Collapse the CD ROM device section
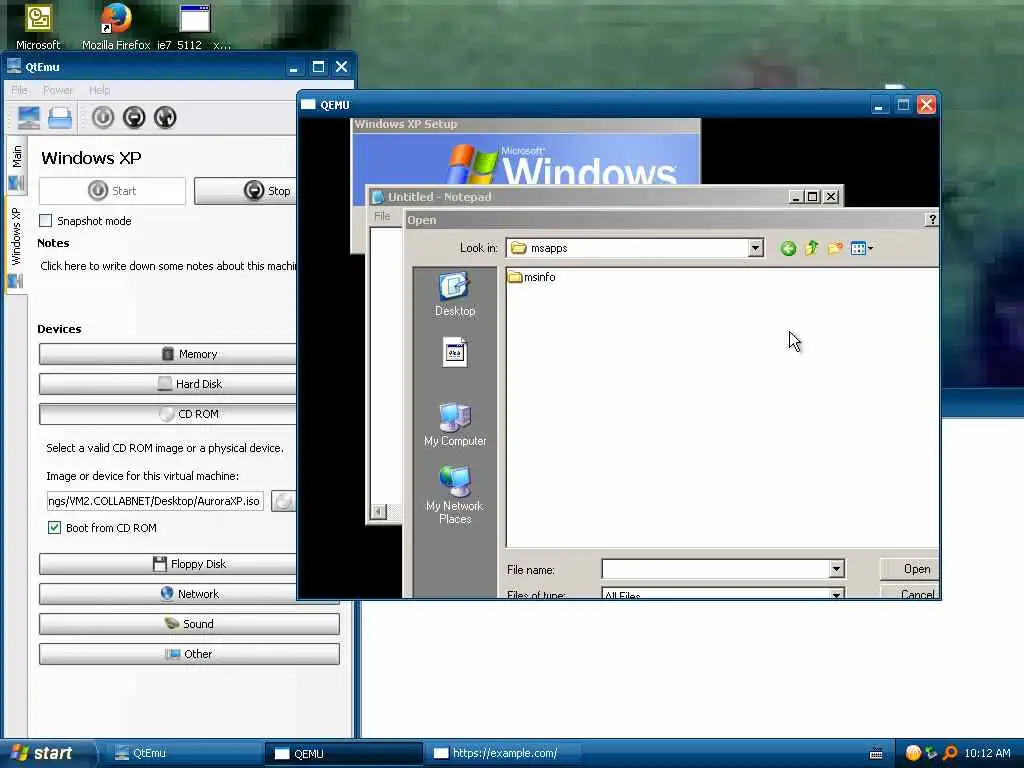1024x768 pixels. (x=167, y=414)
